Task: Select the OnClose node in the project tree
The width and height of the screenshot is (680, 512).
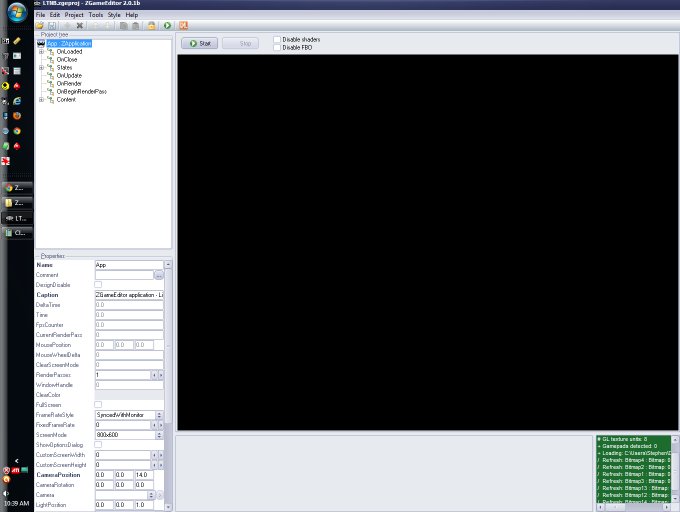Action: [67, 59]
